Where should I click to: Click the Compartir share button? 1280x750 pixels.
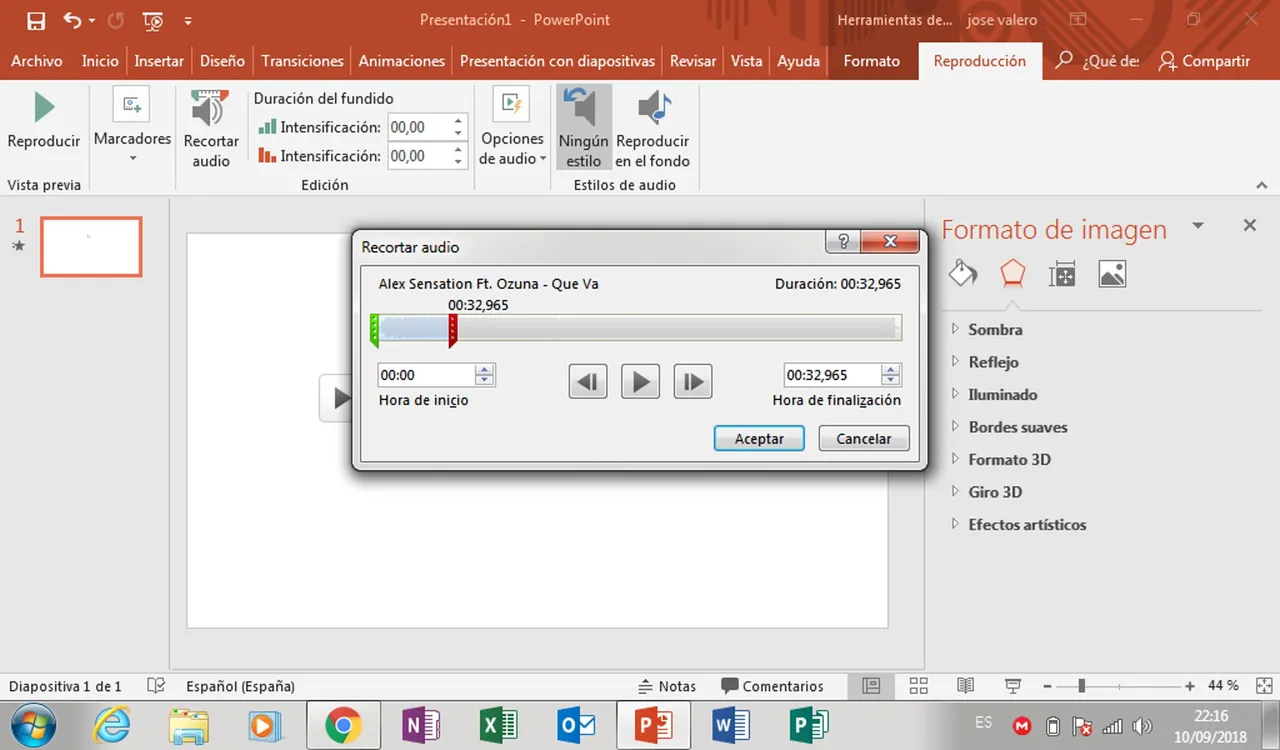[x=1205, y=61]
